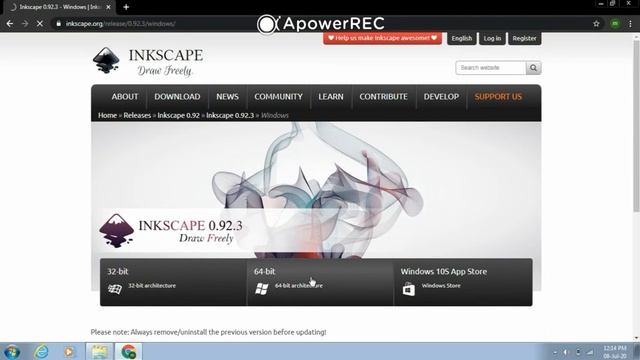This screenshot has width=640, height=360.
Task: Click the Log in button
Action: pos(492,38)
